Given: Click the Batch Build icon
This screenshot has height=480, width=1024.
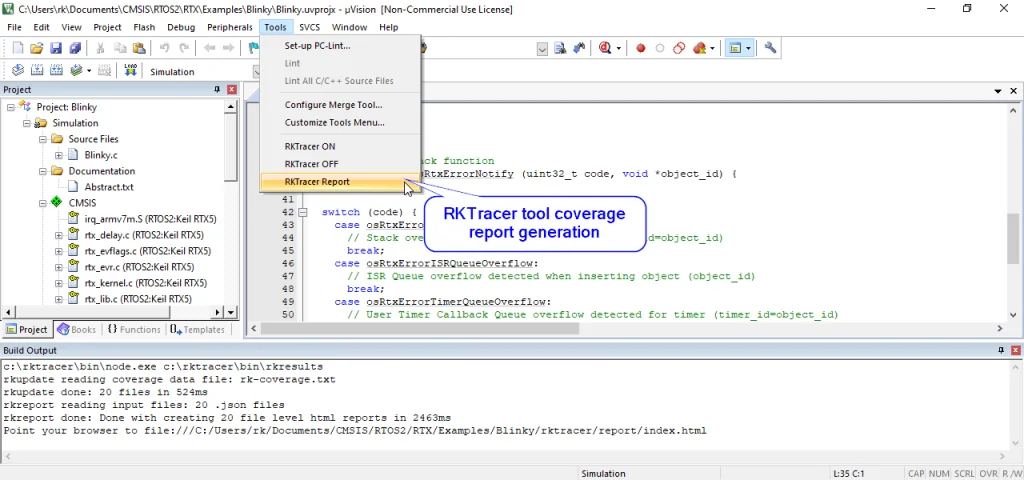Looking at the screenshot, I should pyautogui.click(x=76, y=71).
